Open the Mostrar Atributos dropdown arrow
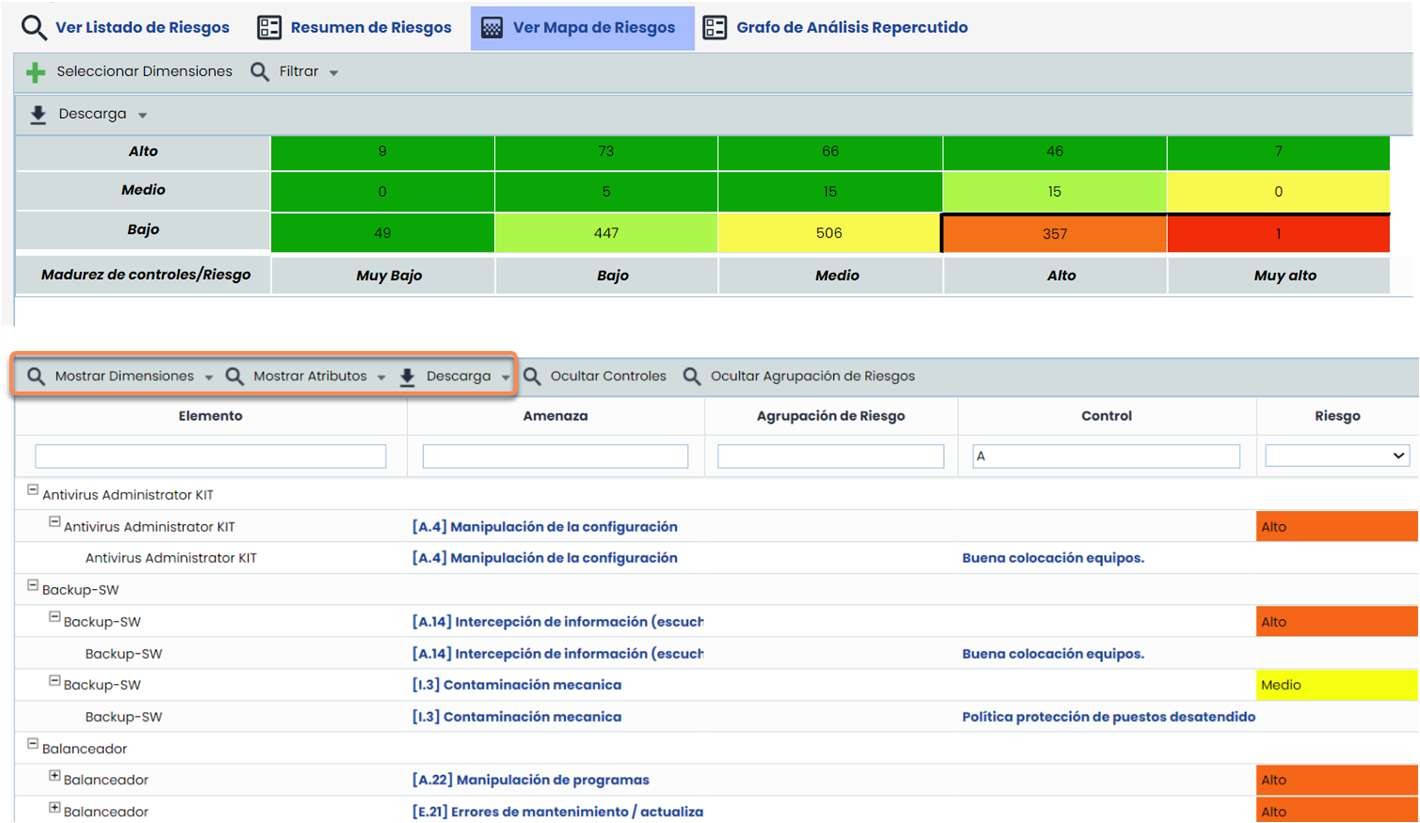Screen dimensions: 1420x823 click(x=381, y=378)
